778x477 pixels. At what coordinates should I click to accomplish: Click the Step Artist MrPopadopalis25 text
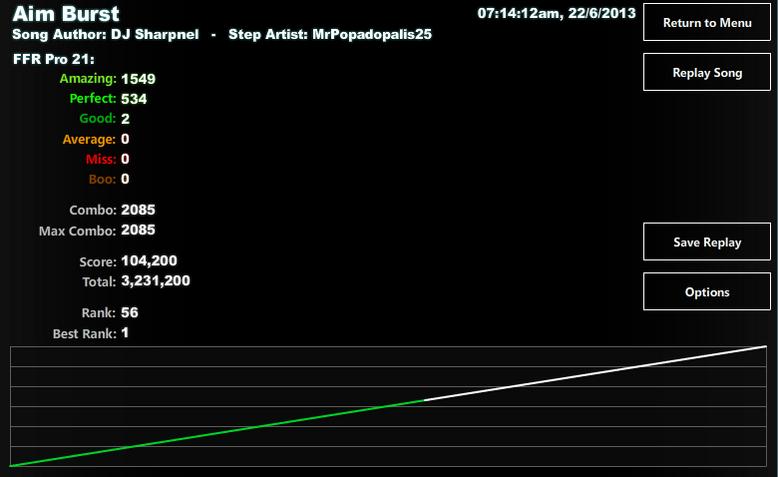[x=330, y=34]
